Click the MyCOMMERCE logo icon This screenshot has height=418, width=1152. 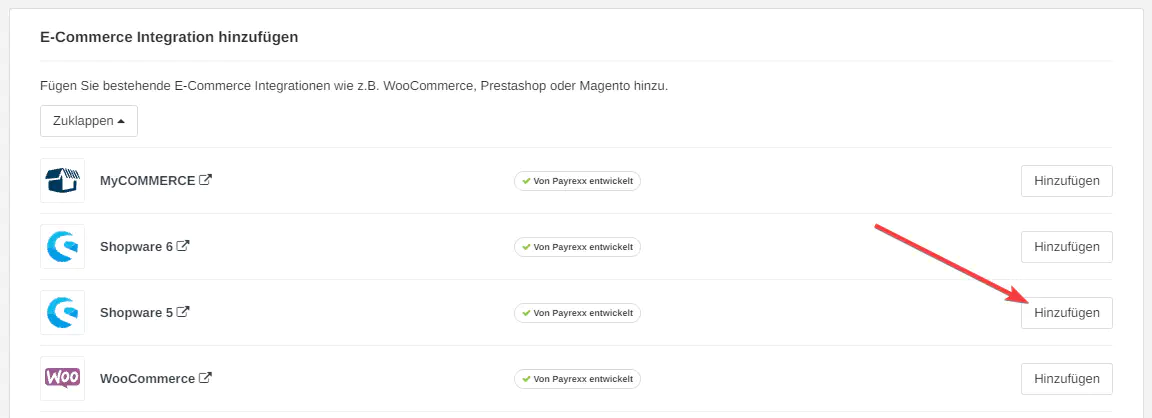pos(62,181)
